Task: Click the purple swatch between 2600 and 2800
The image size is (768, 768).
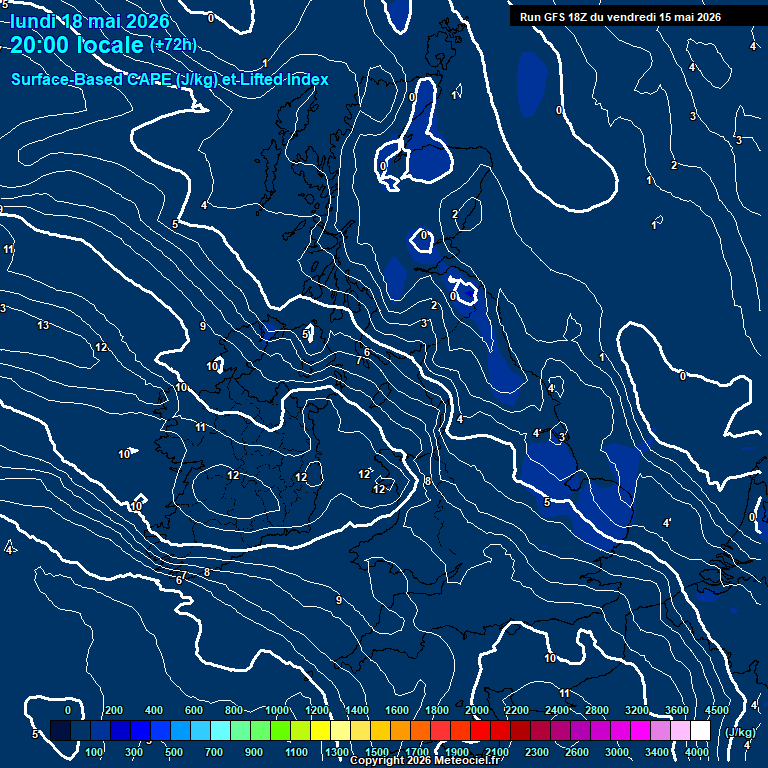Action: click(x=580, y=730)
